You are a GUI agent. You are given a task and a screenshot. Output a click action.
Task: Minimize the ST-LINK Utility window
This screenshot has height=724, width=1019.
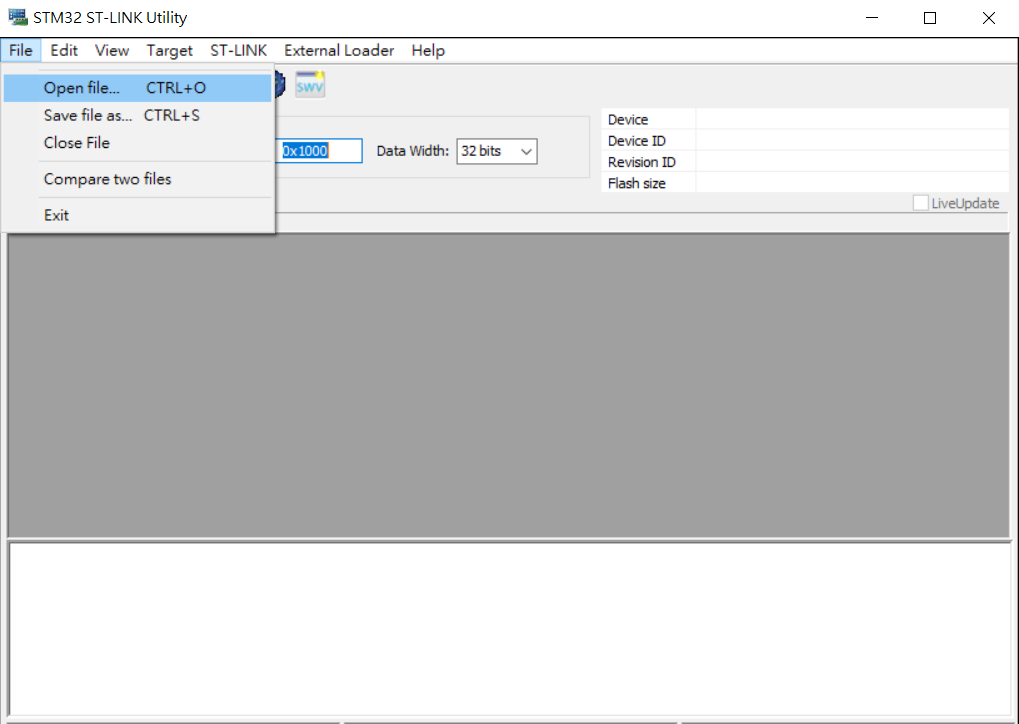tap(872, 18)
